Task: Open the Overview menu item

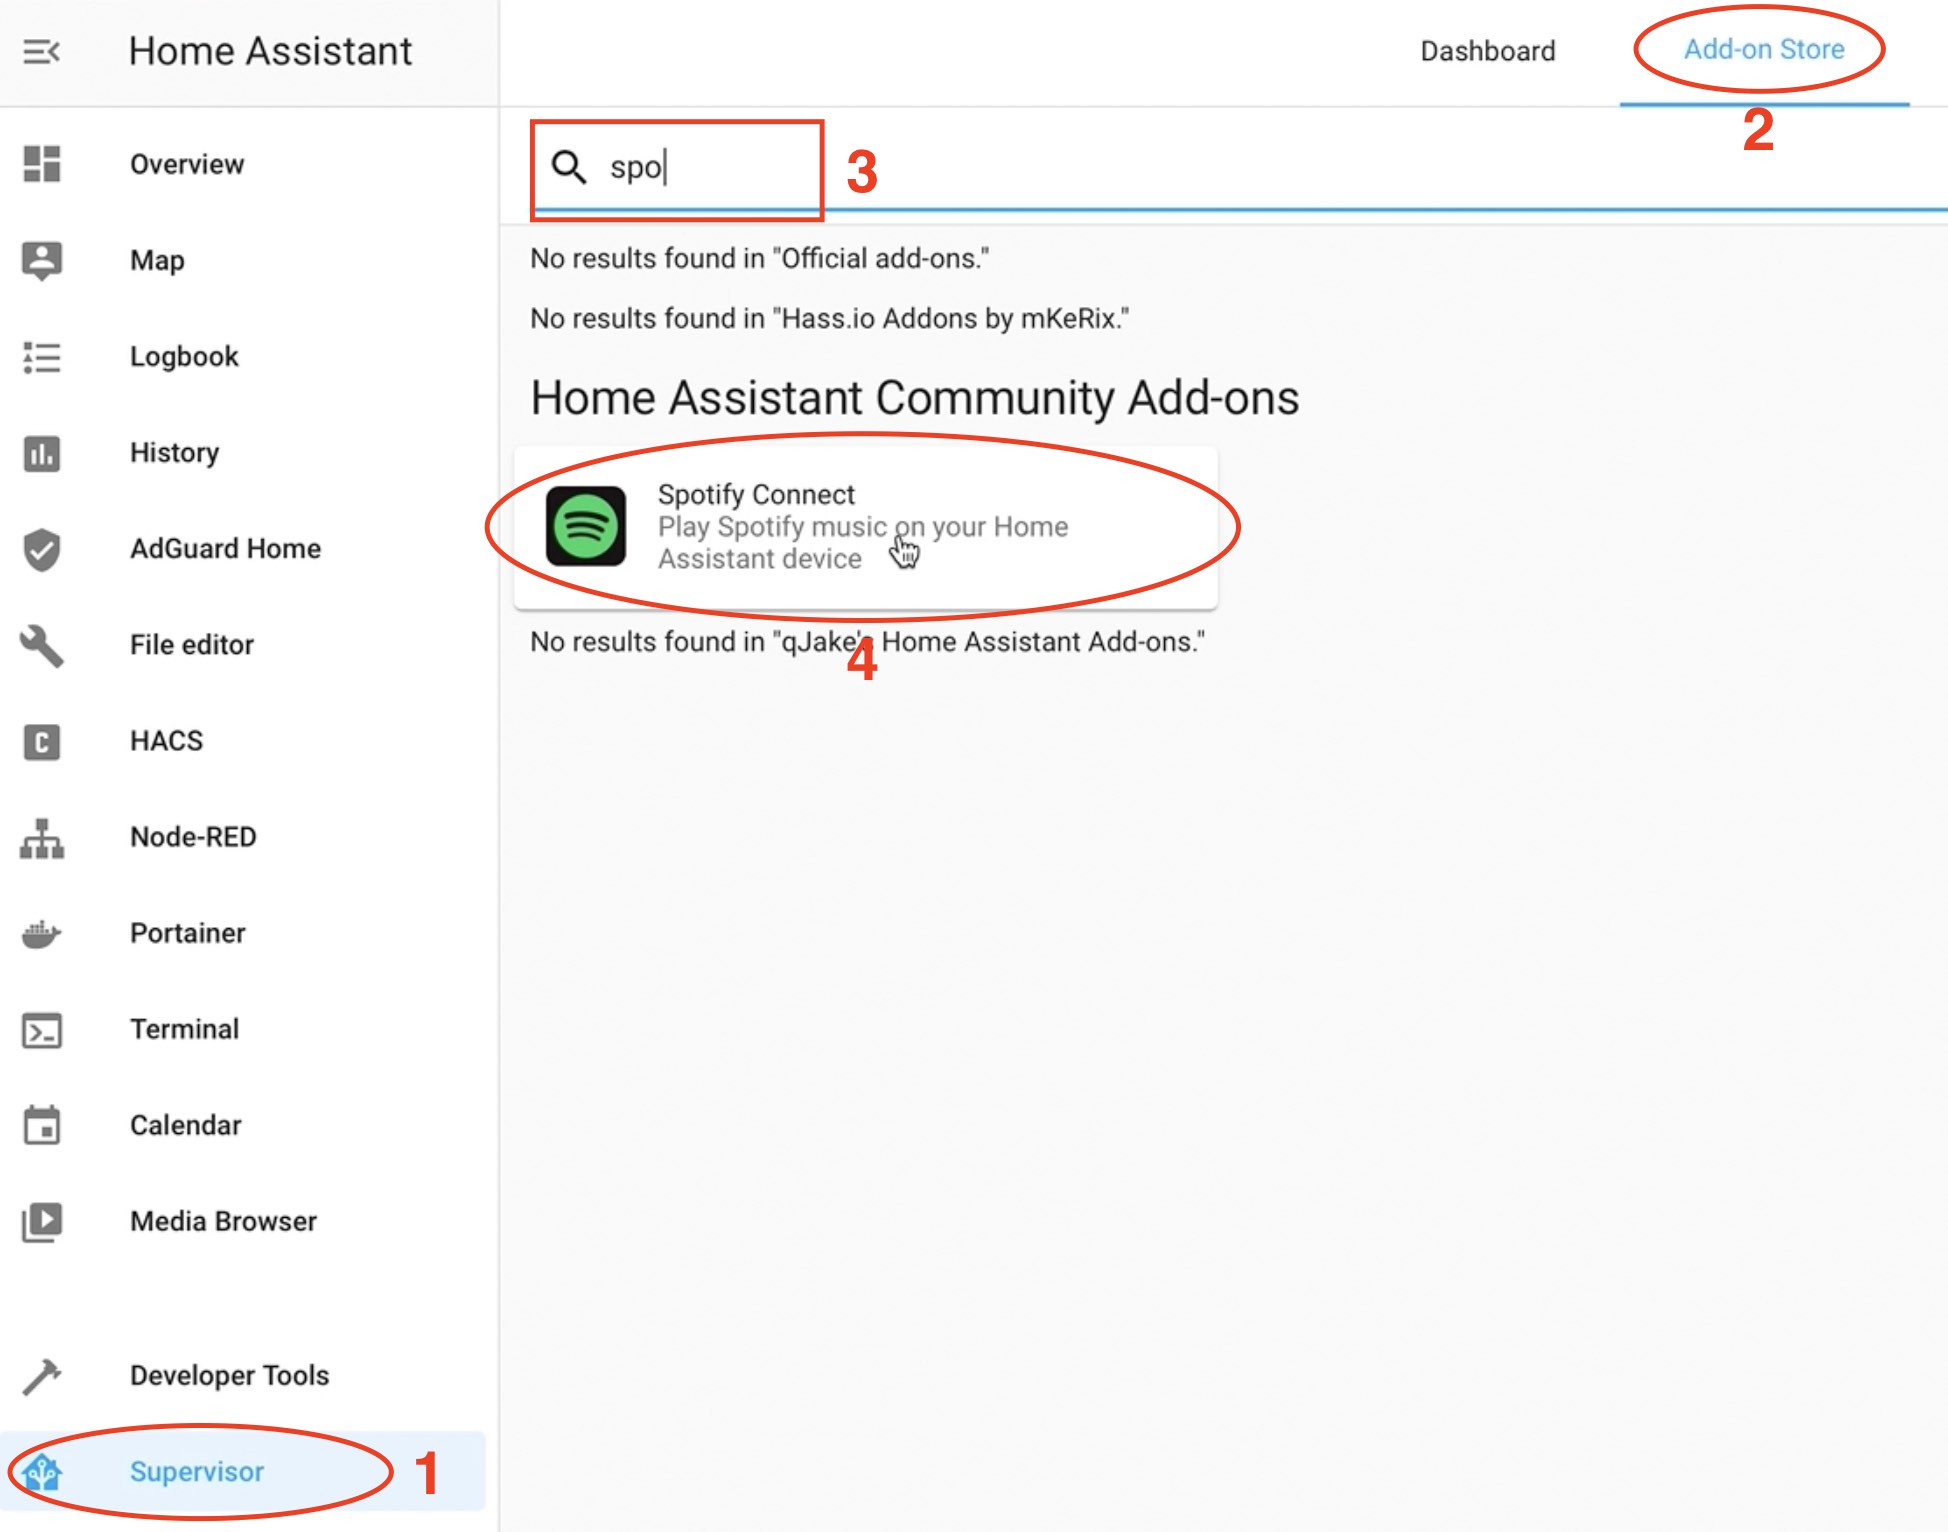Action: pyautogui.click(x=243, y=164)
